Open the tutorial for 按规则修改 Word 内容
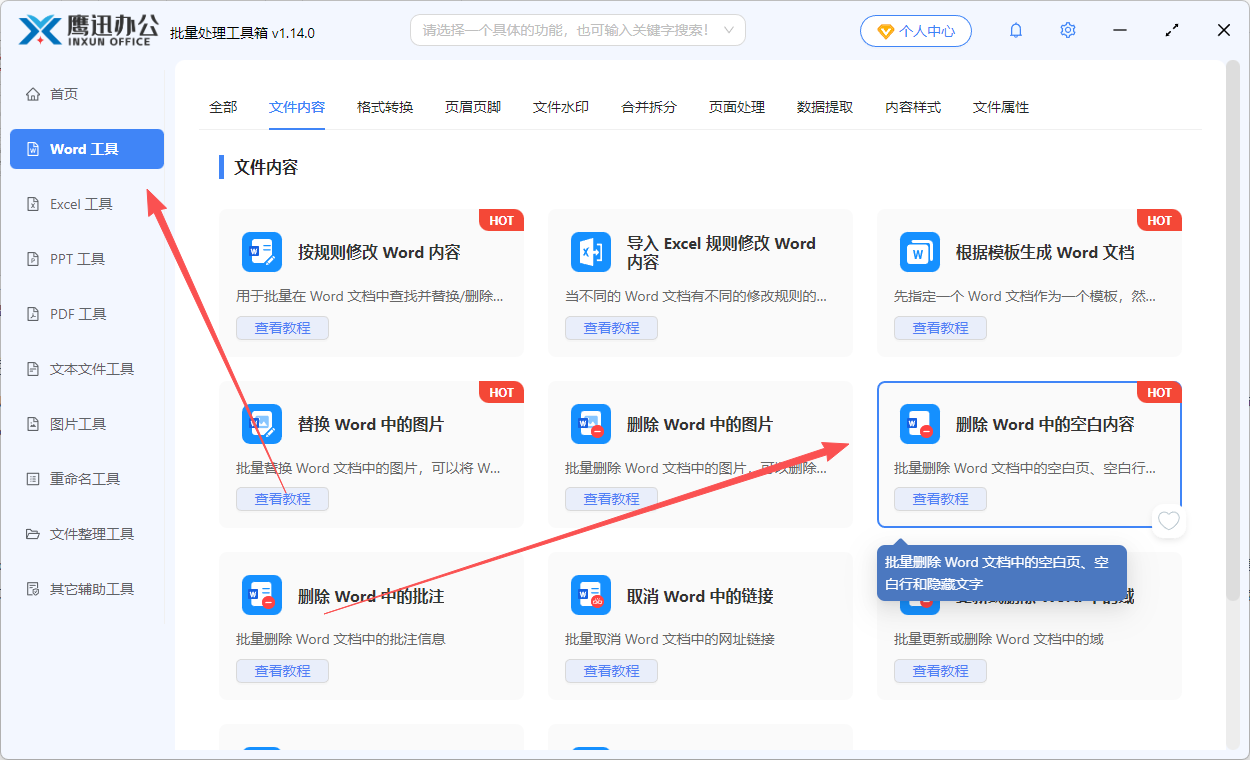1250x760 pixels. point(282,327)
